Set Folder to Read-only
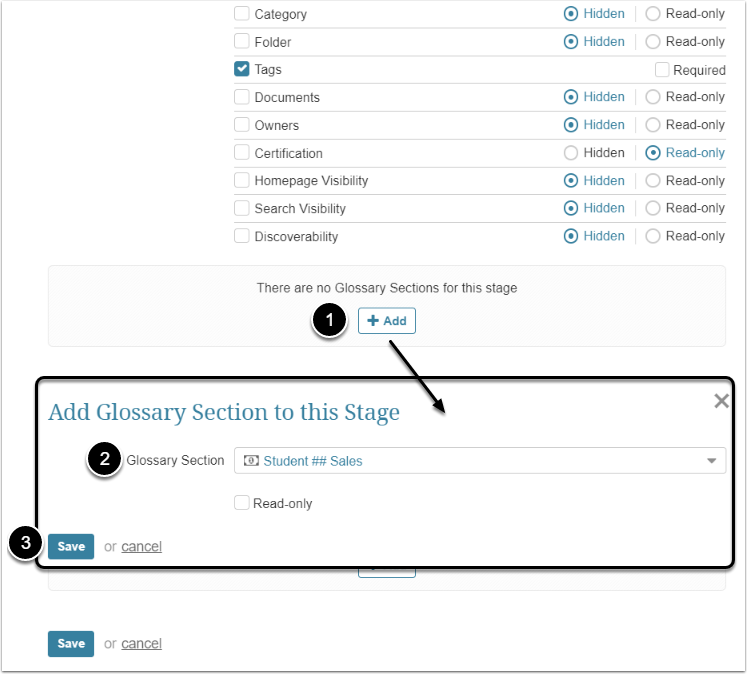Screen dimensions: 747x674 point(653,42)
